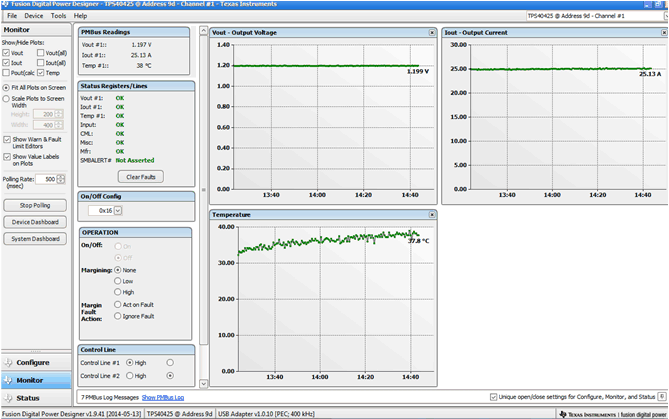Set Margining to Low
Viewport: 669px width, 419px height.
tap(118, 281)
